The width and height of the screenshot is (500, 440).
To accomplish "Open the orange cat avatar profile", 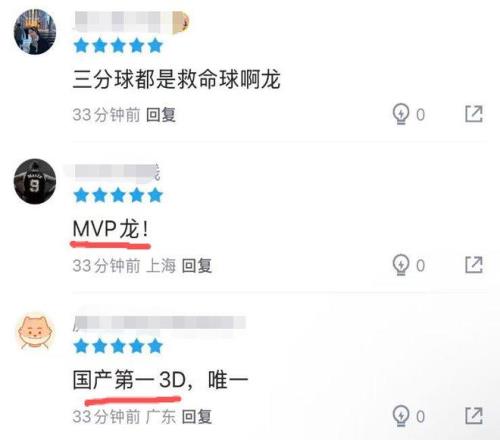I will tap(35, 332).
